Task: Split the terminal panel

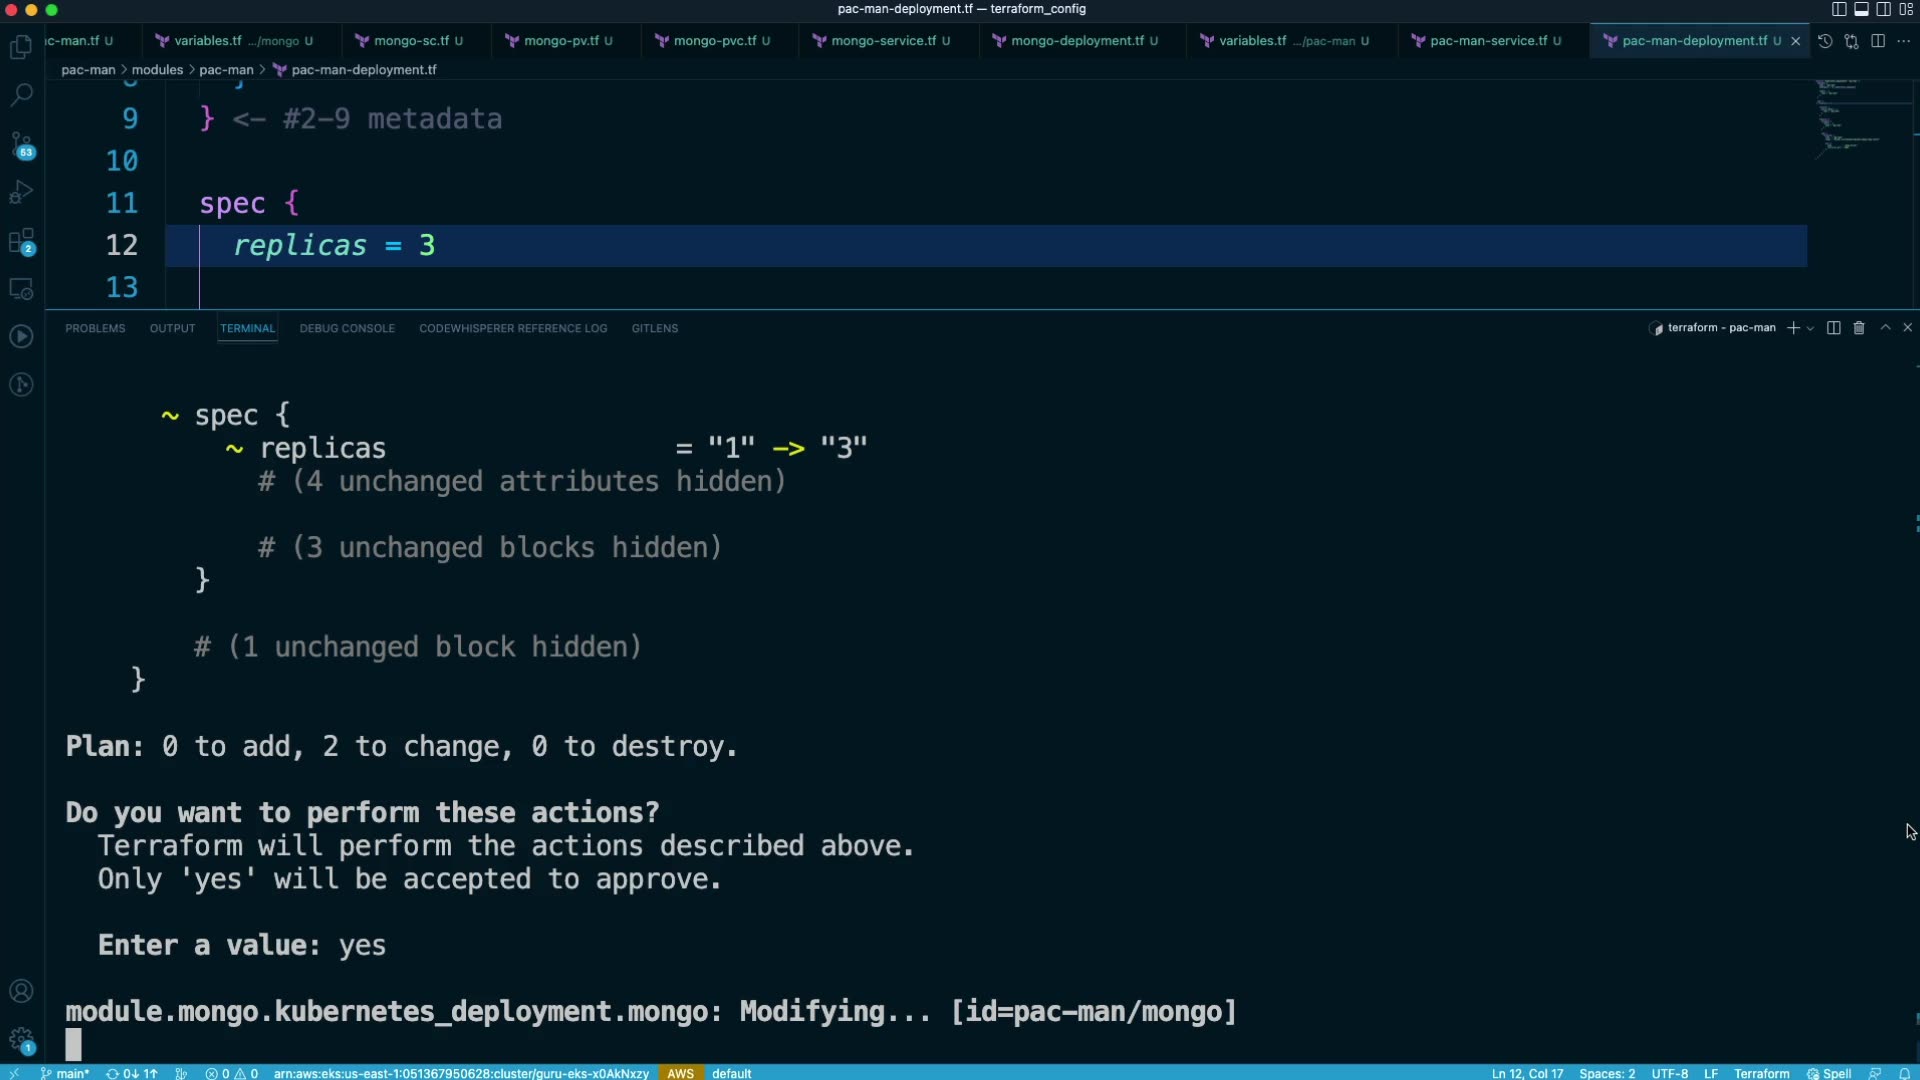Action: pyautogui.click(x=1833, y=328)
